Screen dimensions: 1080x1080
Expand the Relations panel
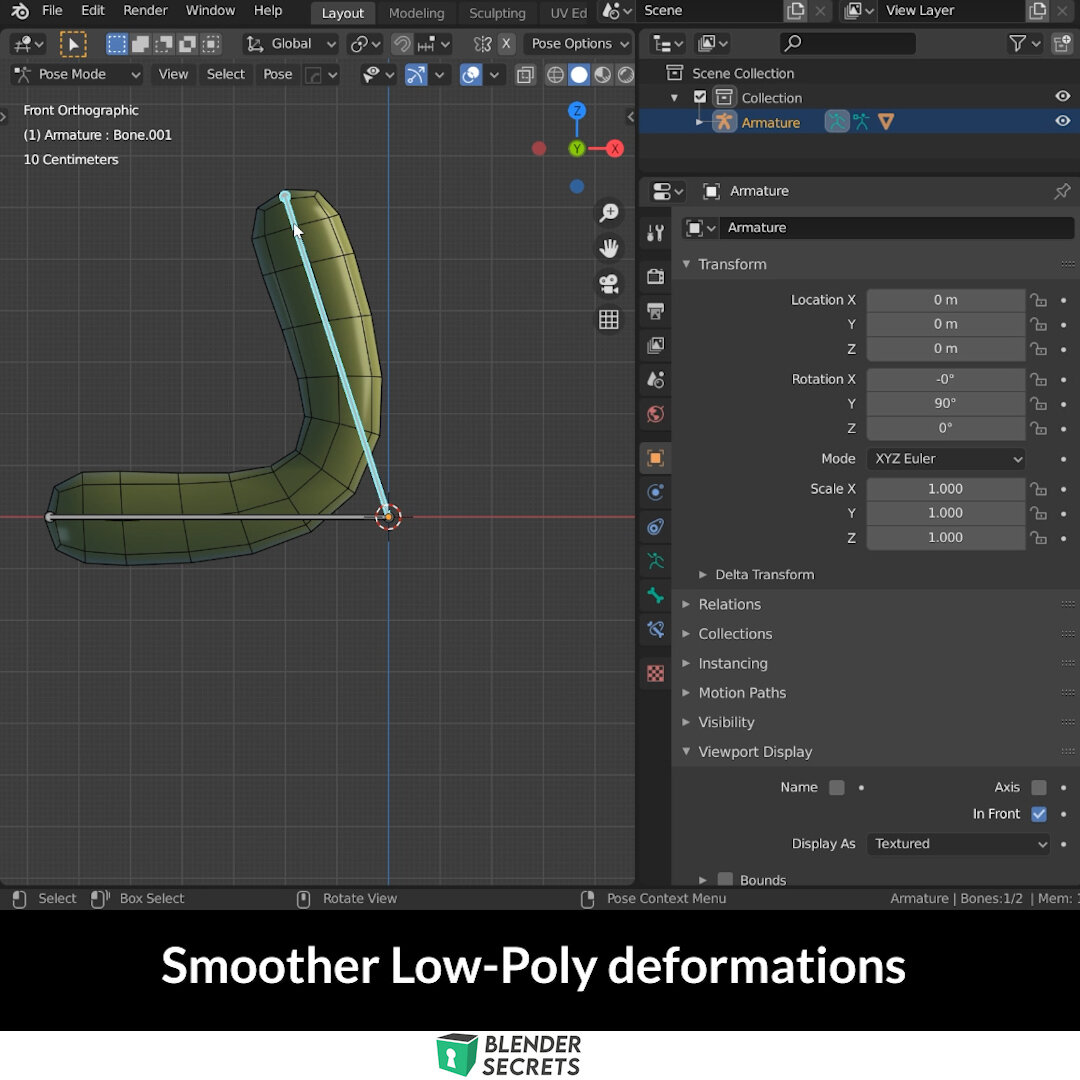click(x=686, y=604)
